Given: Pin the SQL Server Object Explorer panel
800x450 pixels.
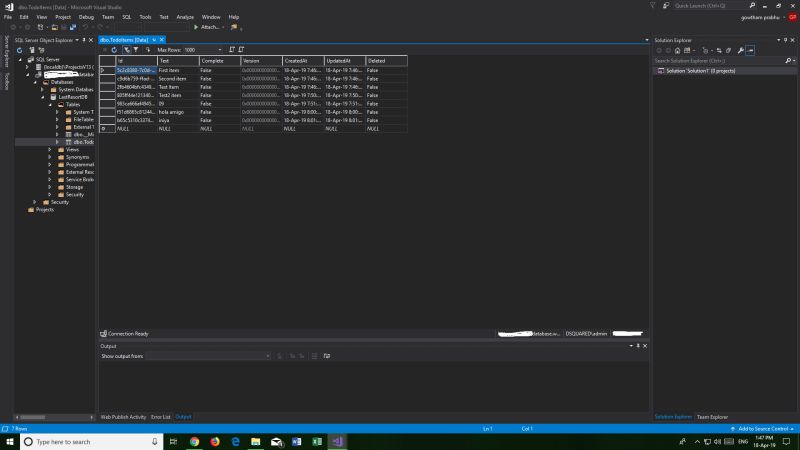Looking at the screenshot, I should [x=84, y=40].
